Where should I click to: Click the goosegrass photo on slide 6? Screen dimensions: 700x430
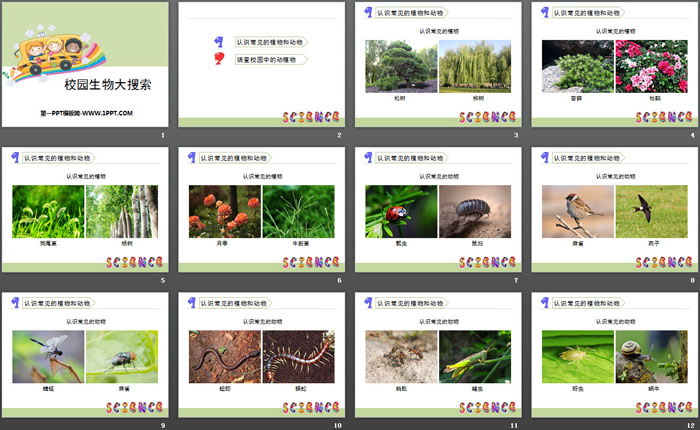pyautogui.click(x=299, y=212)
